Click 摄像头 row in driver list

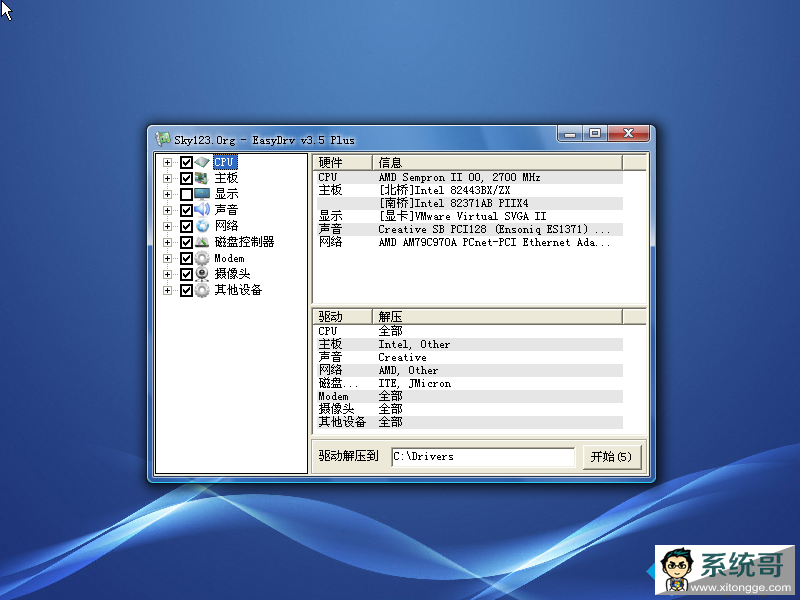469,409
